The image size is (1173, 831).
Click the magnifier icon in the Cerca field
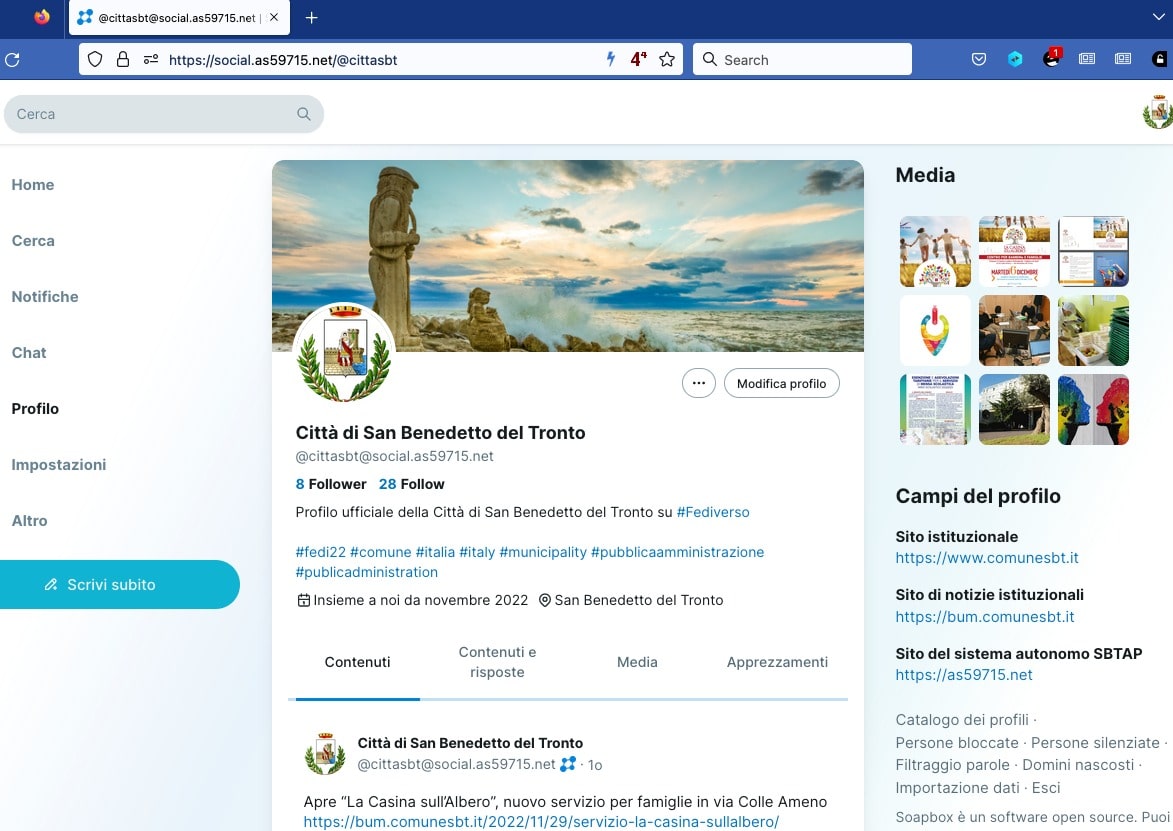click(x=304, y=114)
